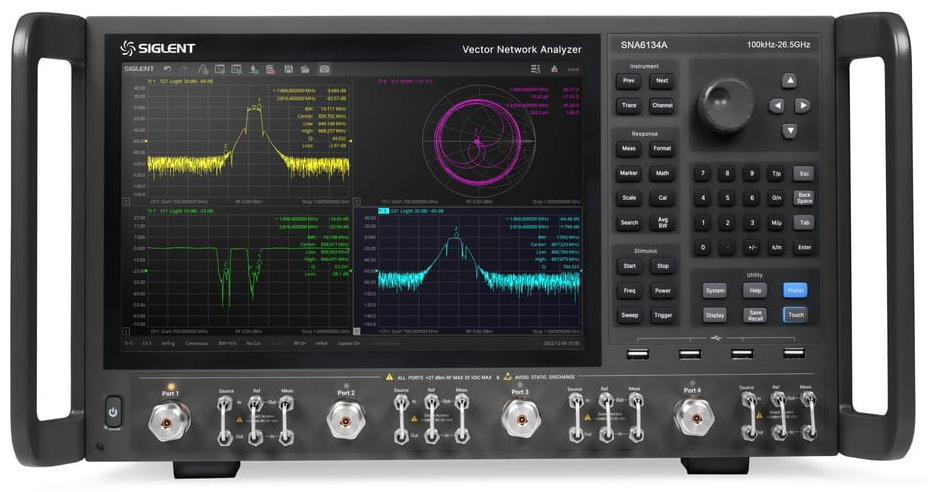
Task: Push the Power key in the Stimulus group
Action: tap(662, 291)
